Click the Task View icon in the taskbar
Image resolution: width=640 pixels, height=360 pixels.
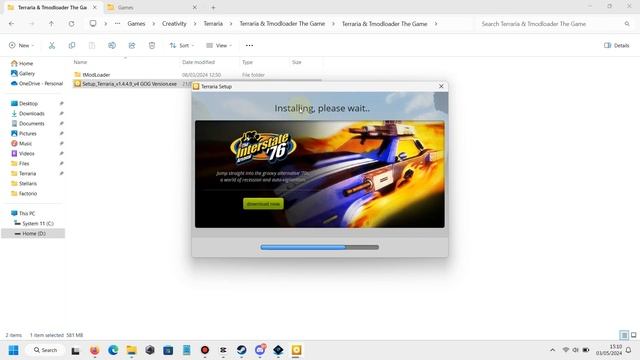coord(76,350)
